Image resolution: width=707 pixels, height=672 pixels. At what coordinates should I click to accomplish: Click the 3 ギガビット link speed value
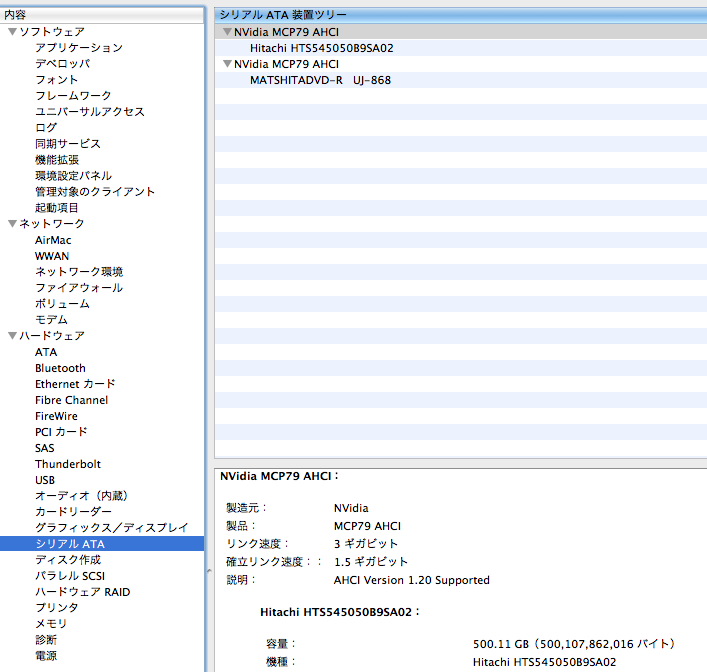[366, 544]
